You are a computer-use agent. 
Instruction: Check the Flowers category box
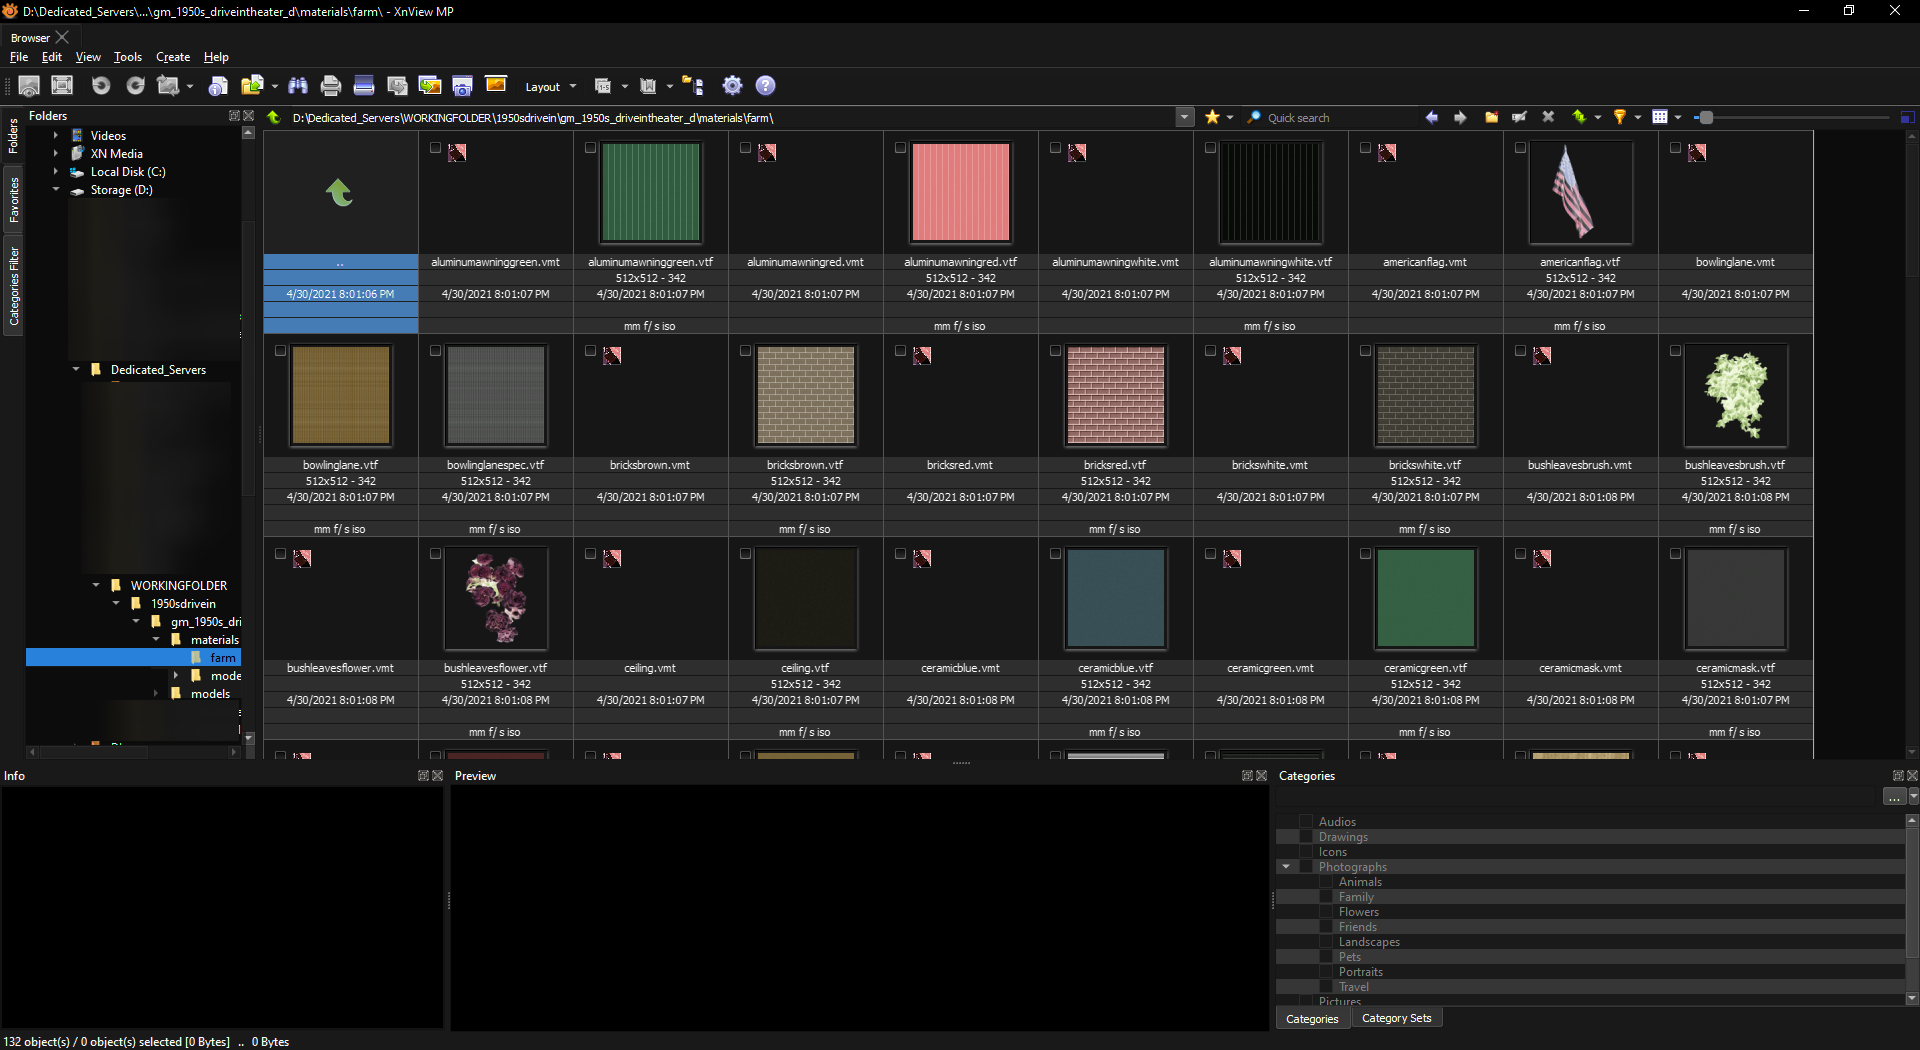pos(1326,912)
